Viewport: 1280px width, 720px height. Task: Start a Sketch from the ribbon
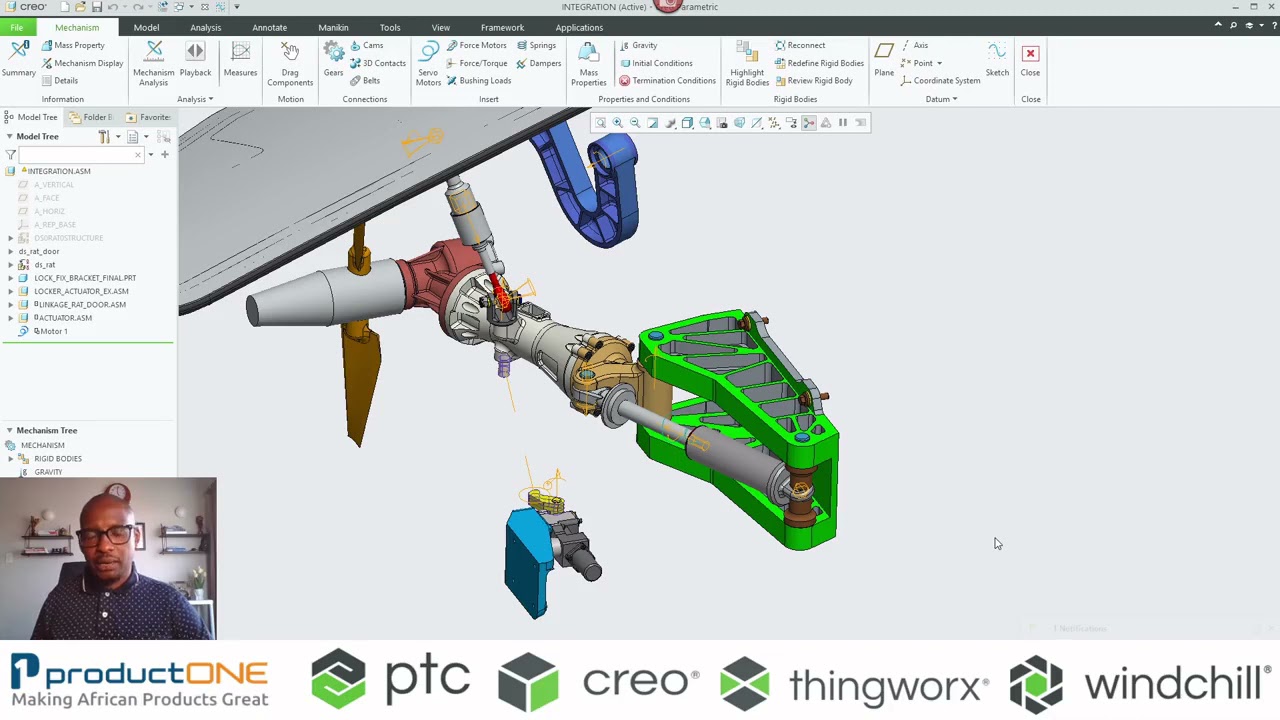tap(997, 60)
